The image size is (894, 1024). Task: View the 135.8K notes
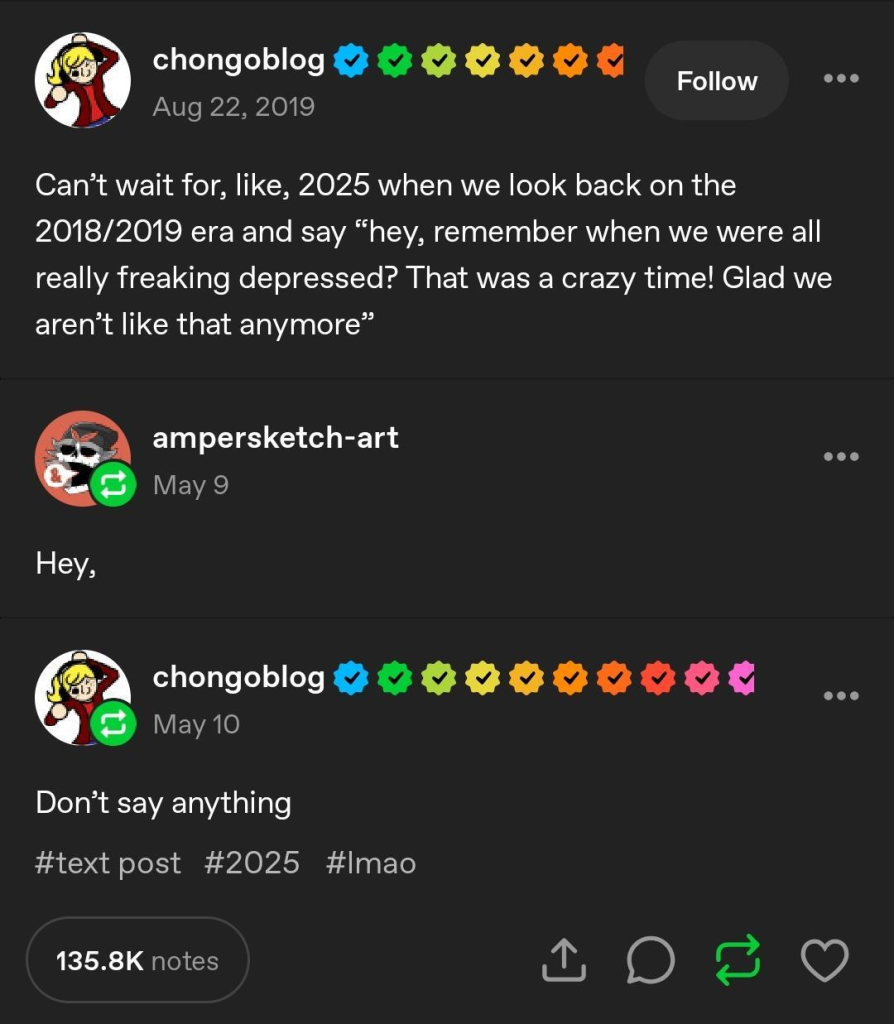tap(137, 961)
